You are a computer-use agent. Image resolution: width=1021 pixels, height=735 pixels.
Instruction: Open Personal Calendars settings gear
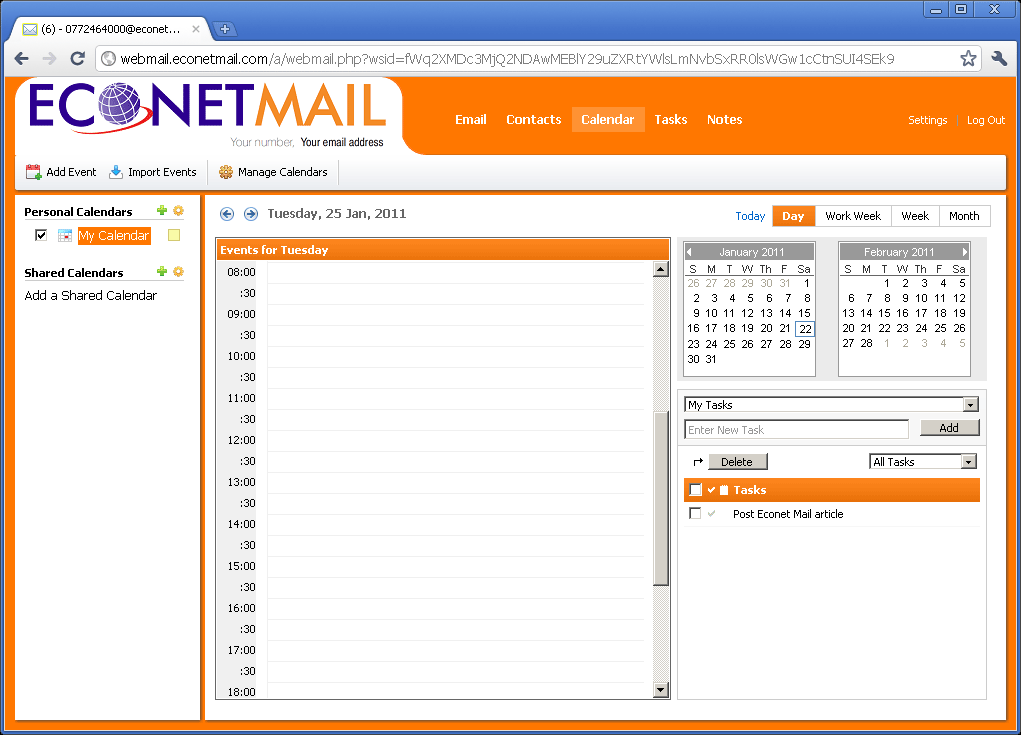click(x=178, y=211)
